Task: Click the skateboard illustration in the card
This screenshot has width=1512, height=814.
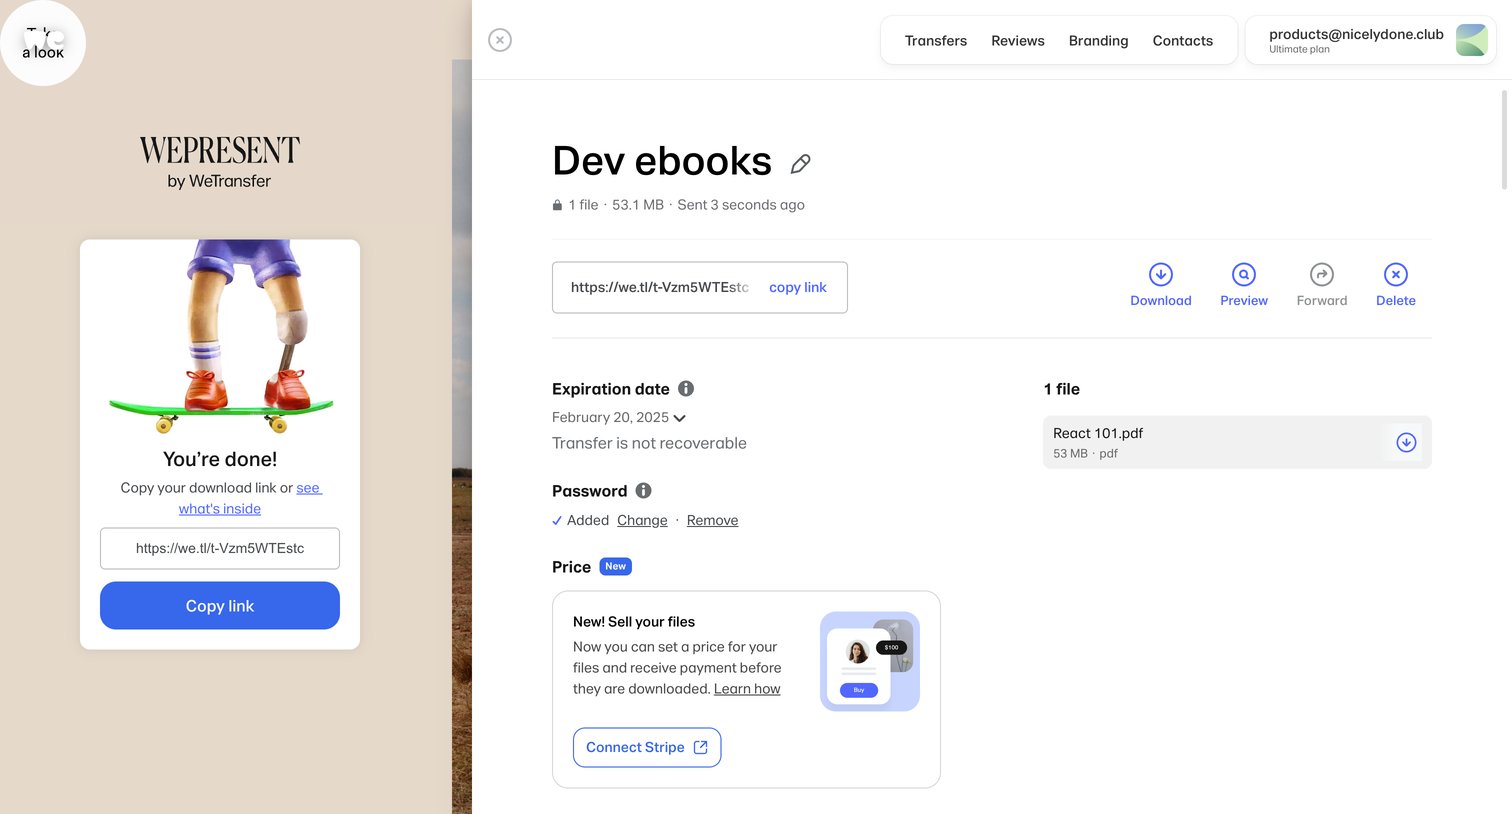Action: click(220, 337)
